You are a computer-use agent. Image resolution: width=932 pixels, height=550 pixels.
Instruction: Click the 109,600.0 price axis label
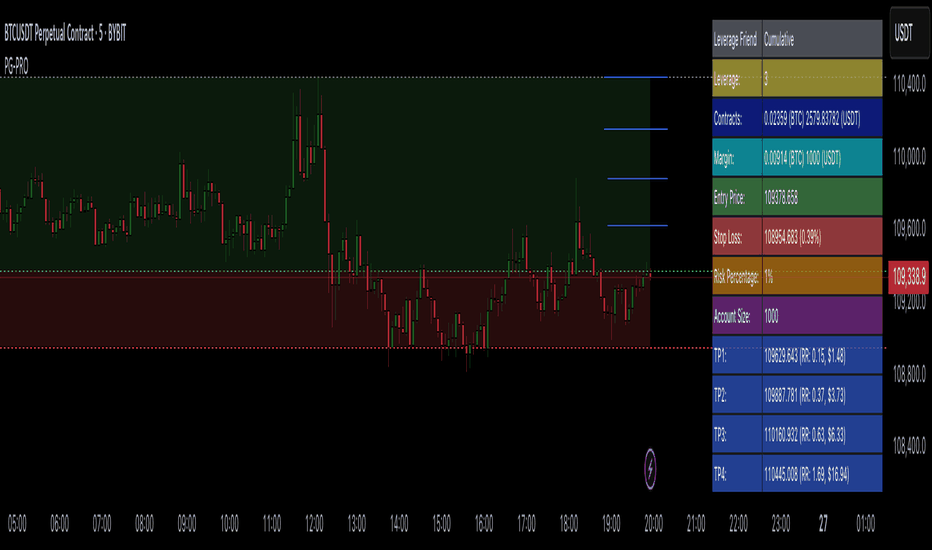pyautogui.click(x=909, y=228)
